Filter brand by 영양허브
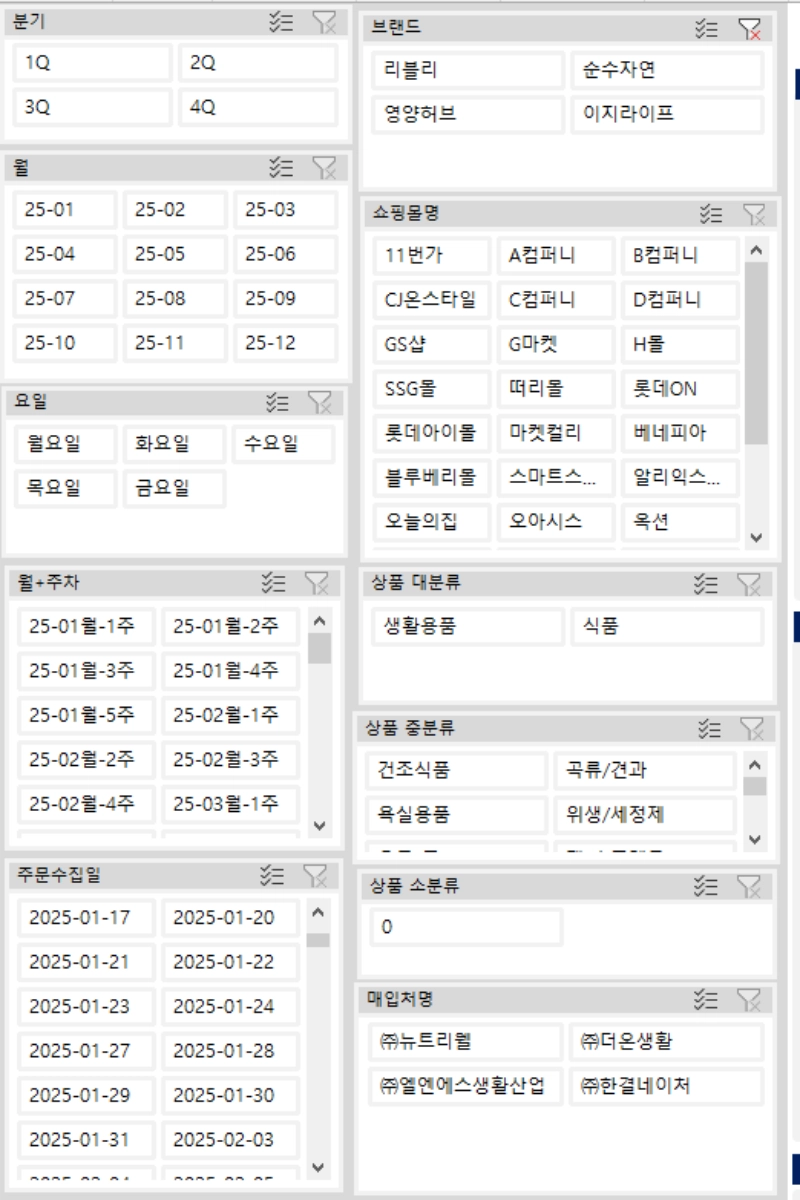Viewport: 800px width, 1200px height. click(x=468, y=114)
